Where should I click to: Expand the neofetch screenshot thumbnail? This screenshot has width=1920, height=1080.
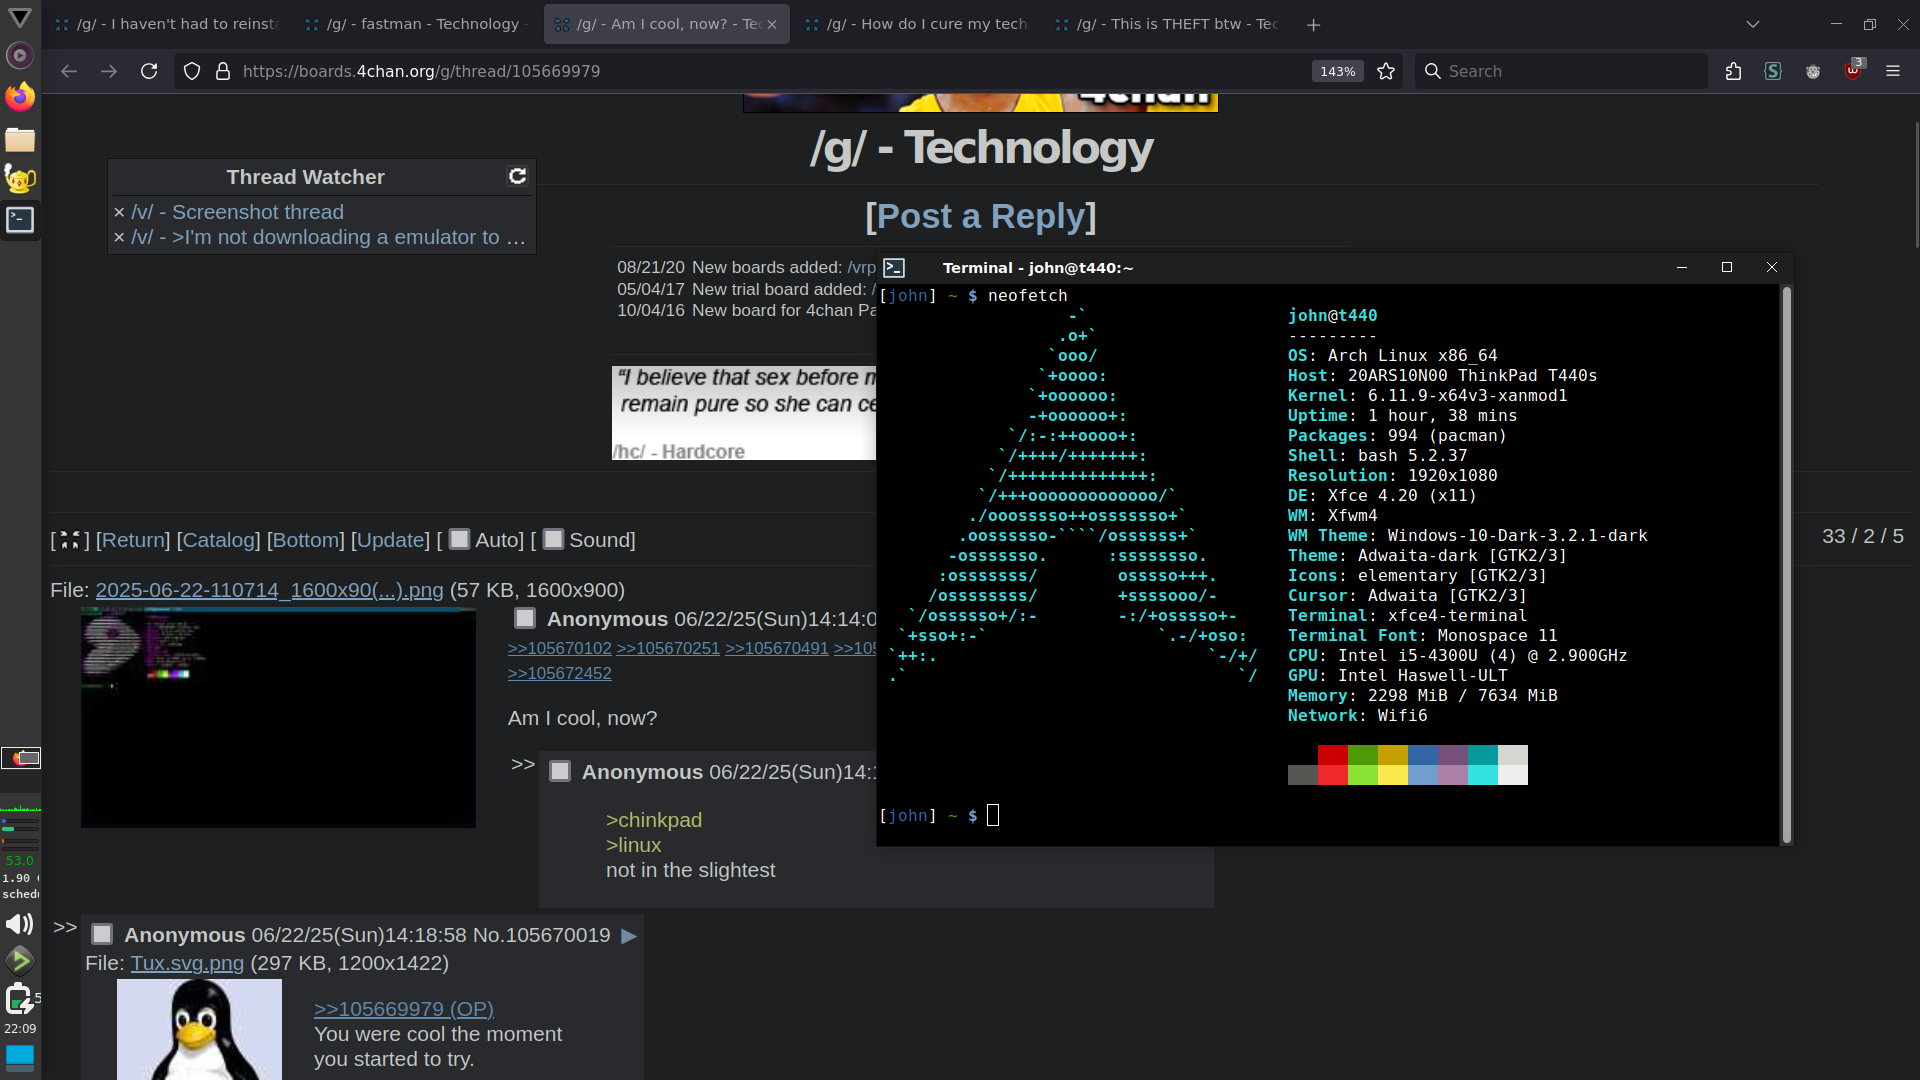coord(278,718)
